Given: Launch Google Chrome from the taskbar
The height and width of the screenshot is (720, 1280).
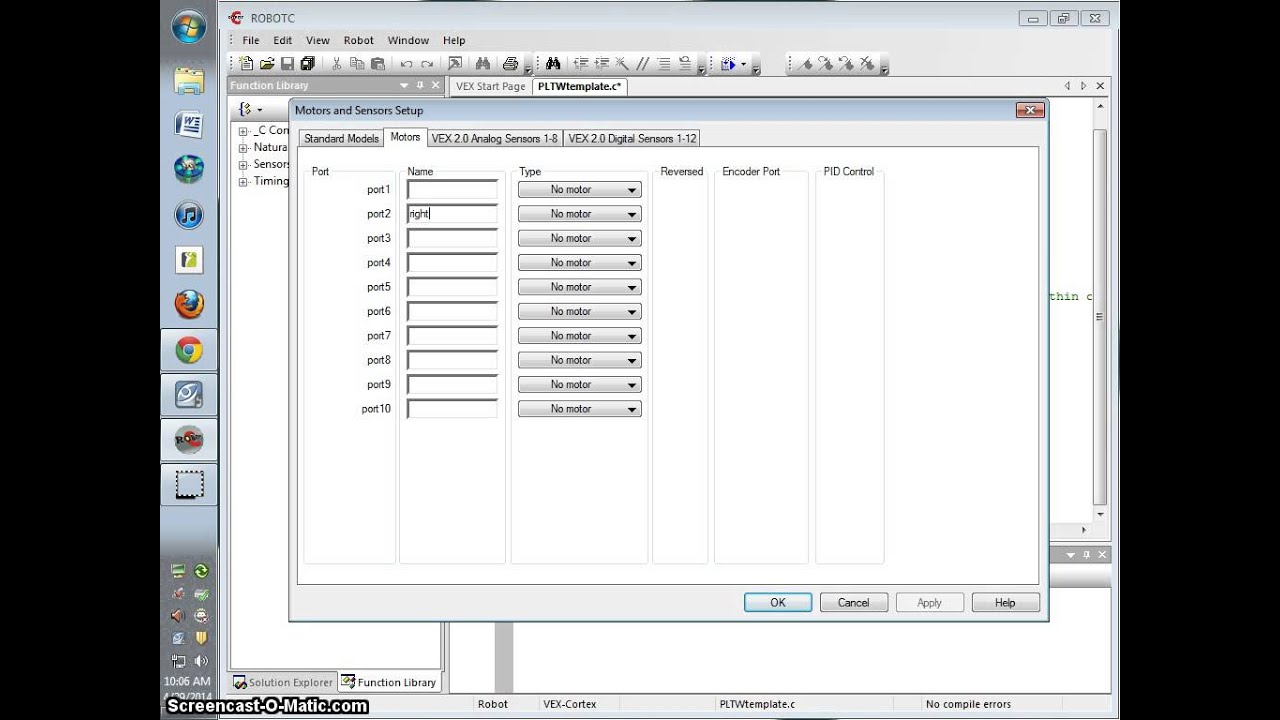Looking at the screenshot, I should pyautogui.click(x=189, y=350).
